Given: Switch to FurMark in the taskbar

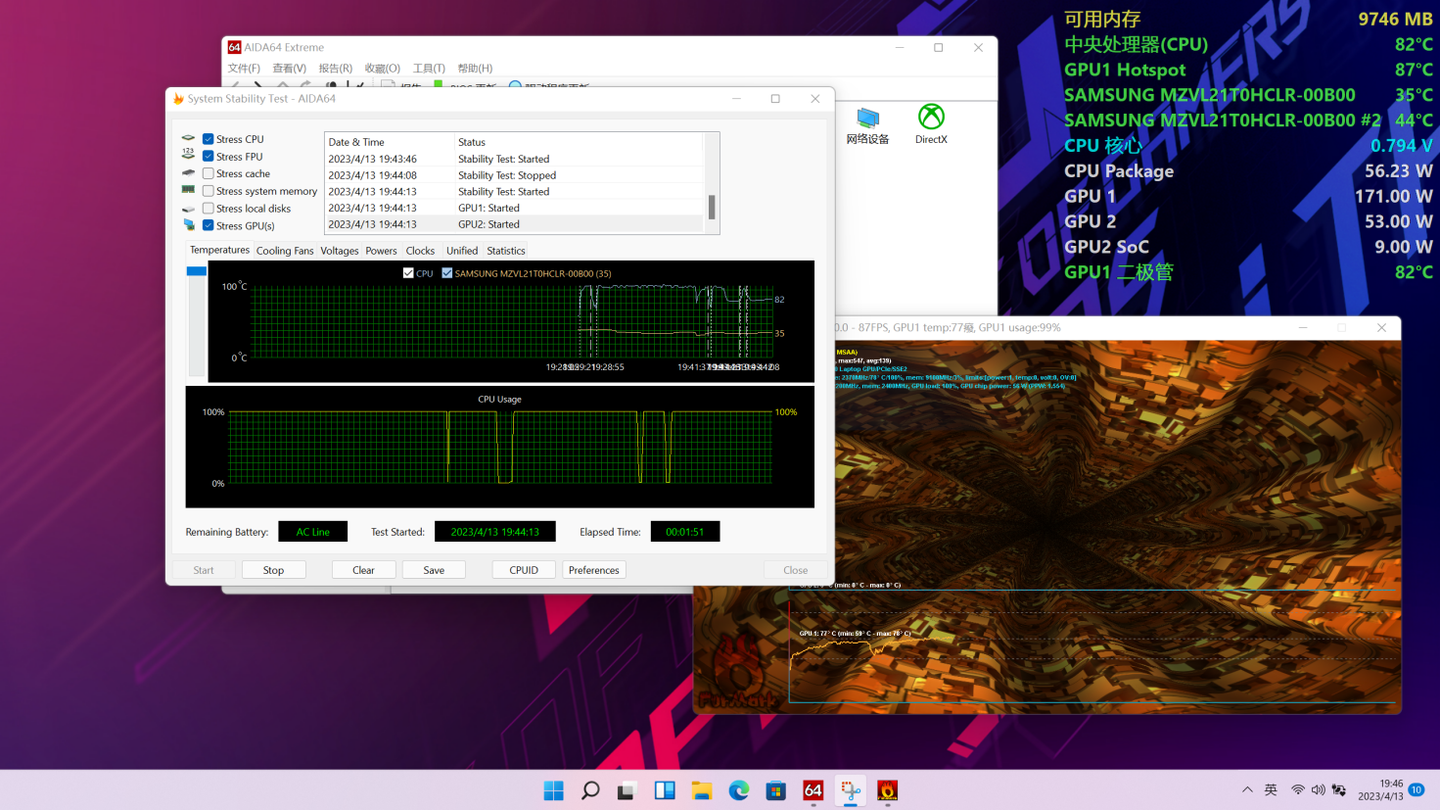Looking at the screenshot, I should [x=887, y=791].
